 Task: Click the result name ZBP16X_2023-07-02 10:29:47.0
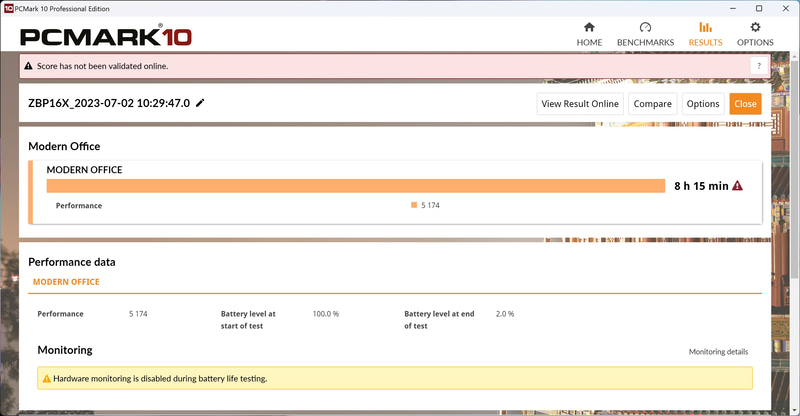point(109,103)
